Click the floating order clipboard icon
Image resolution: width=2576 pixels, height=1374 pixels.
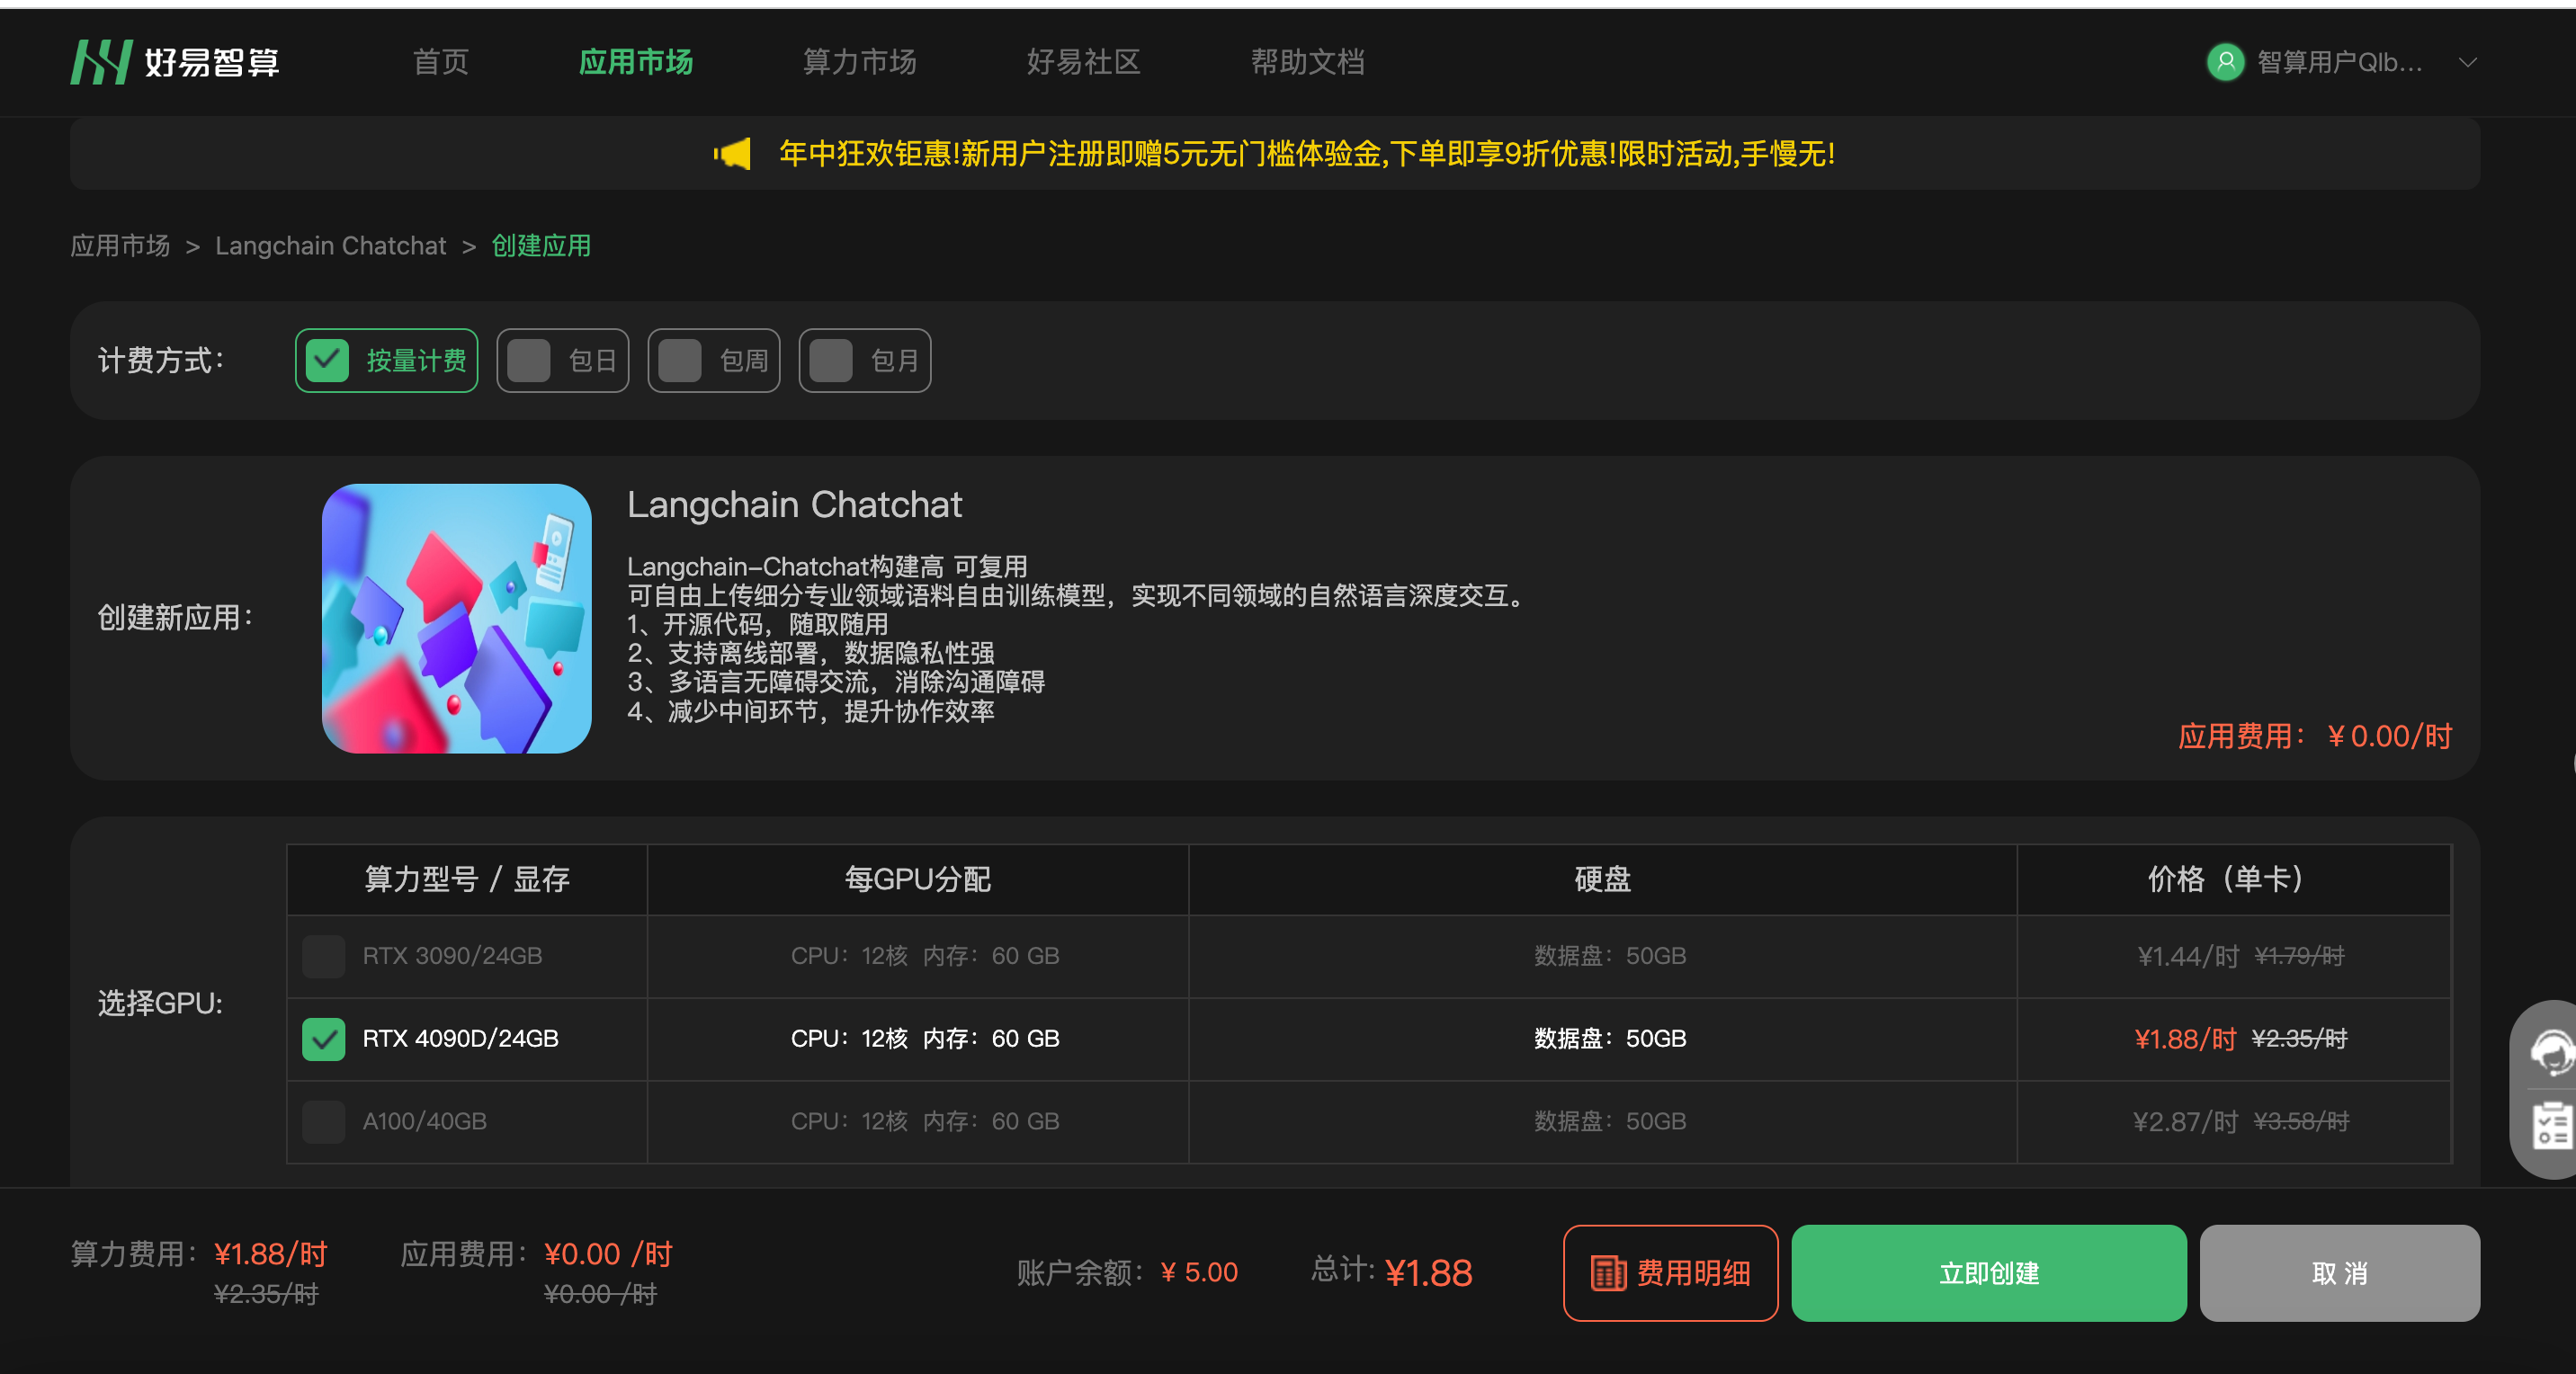click(x=2552, y=1126)
